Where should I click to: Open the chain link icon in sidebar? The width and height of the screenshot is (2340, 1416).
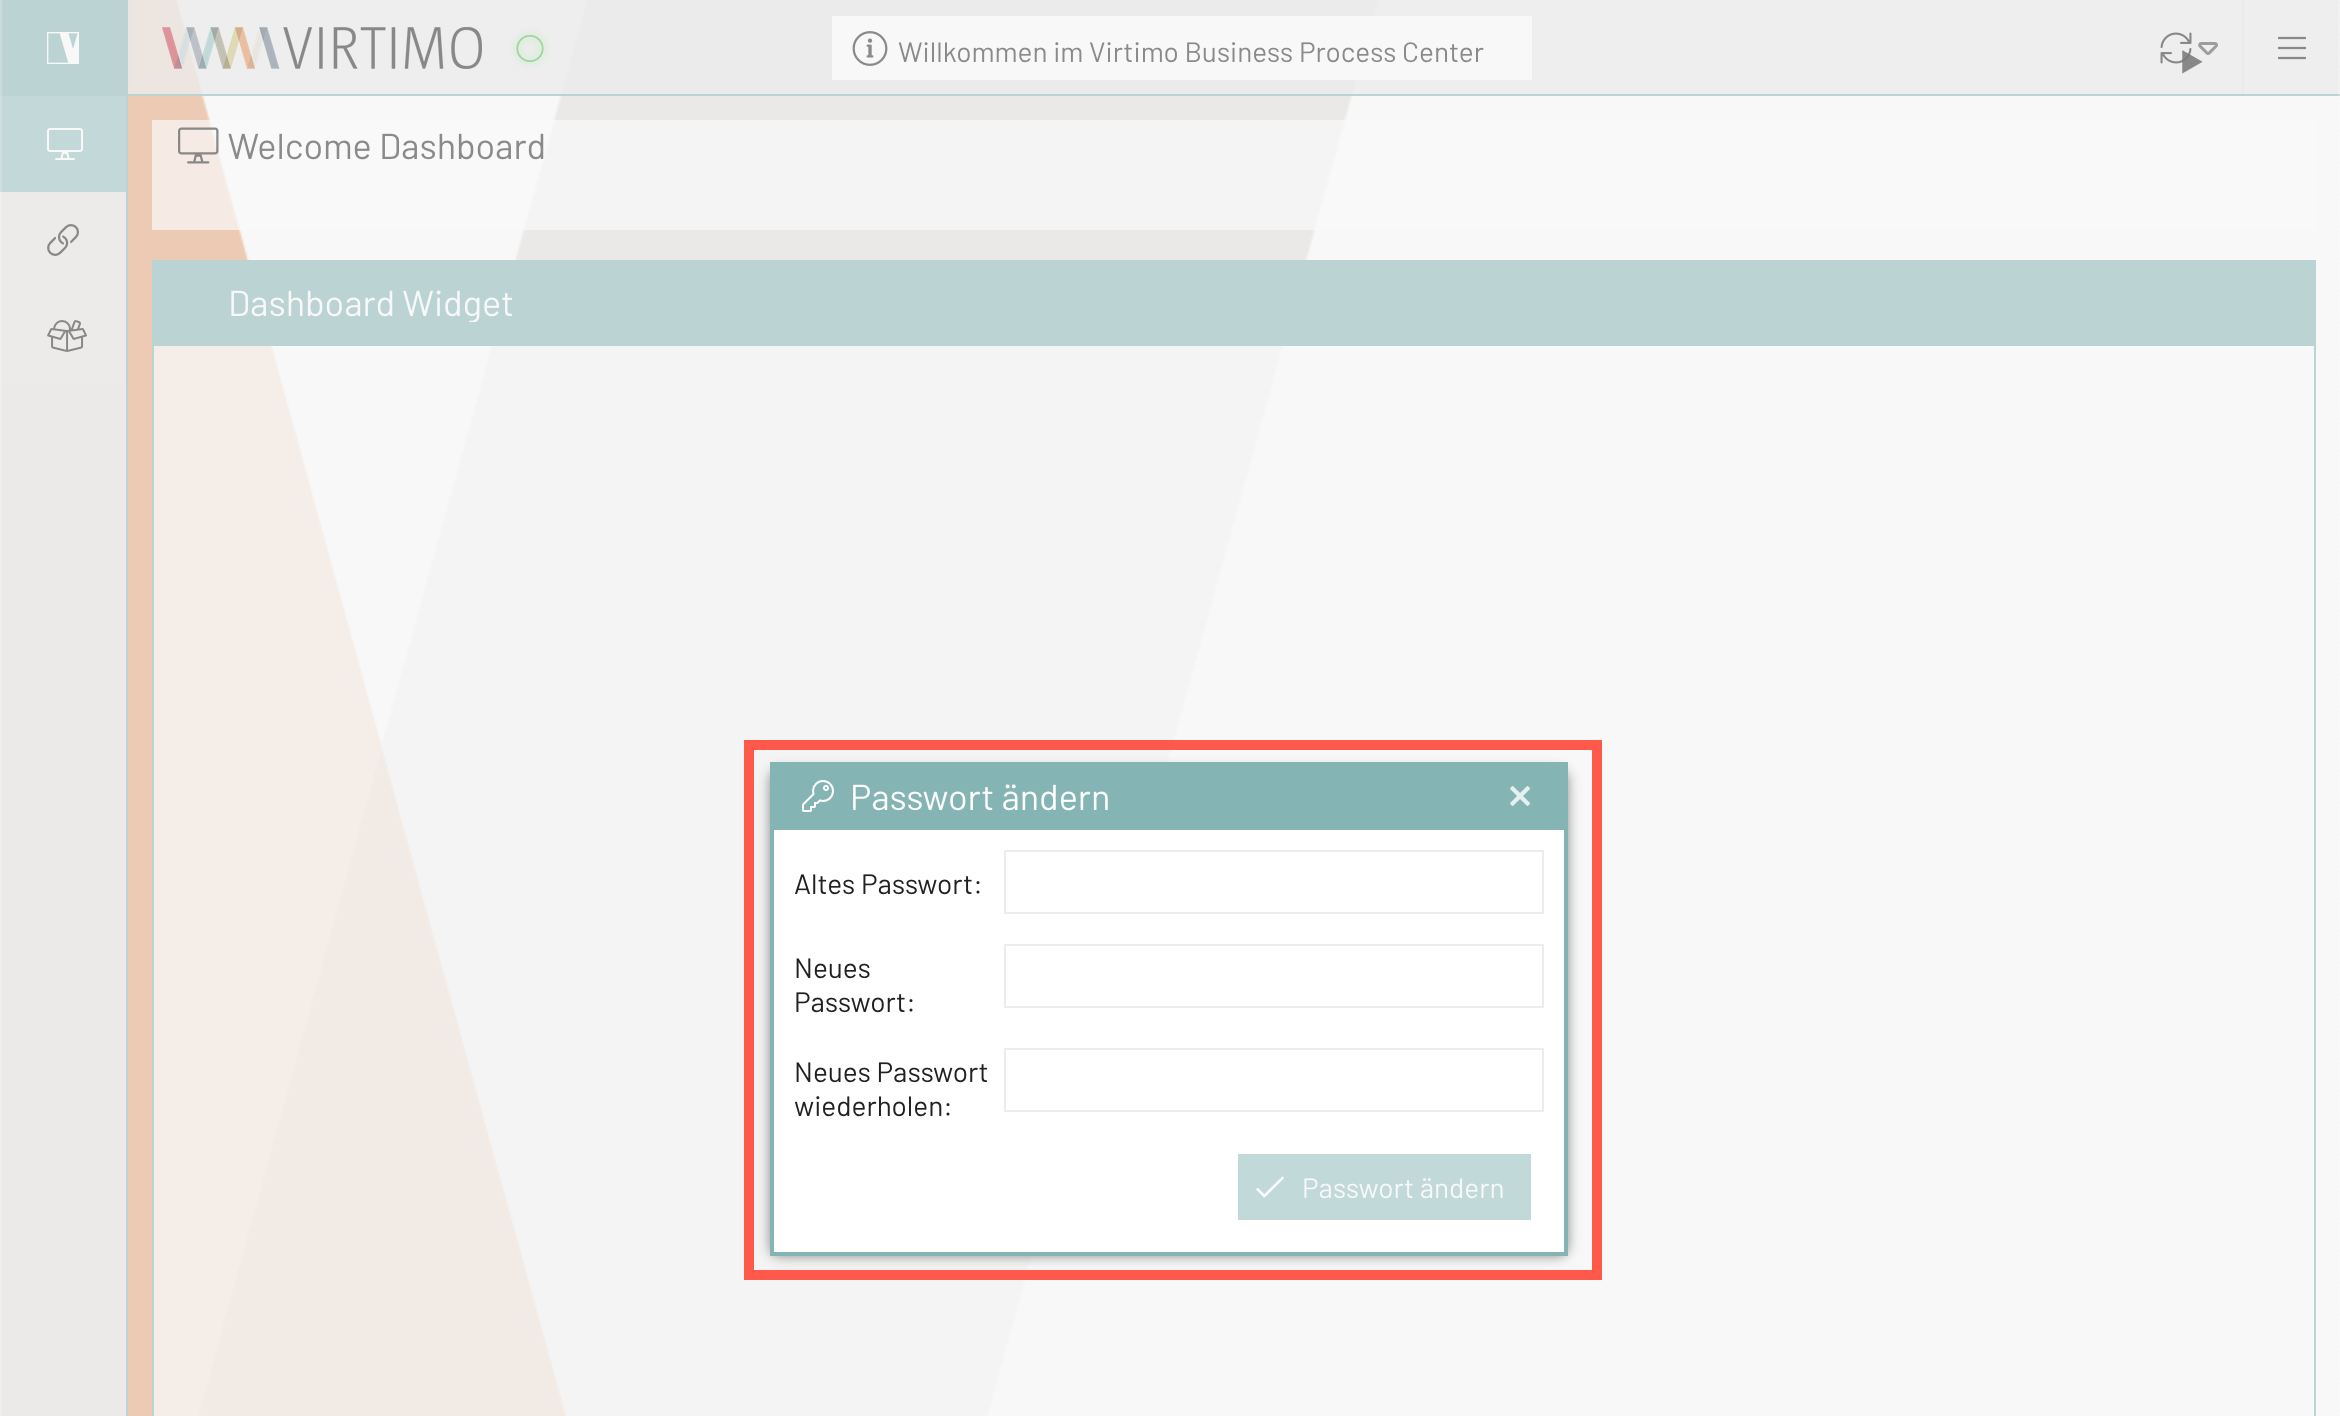point(64,240)
